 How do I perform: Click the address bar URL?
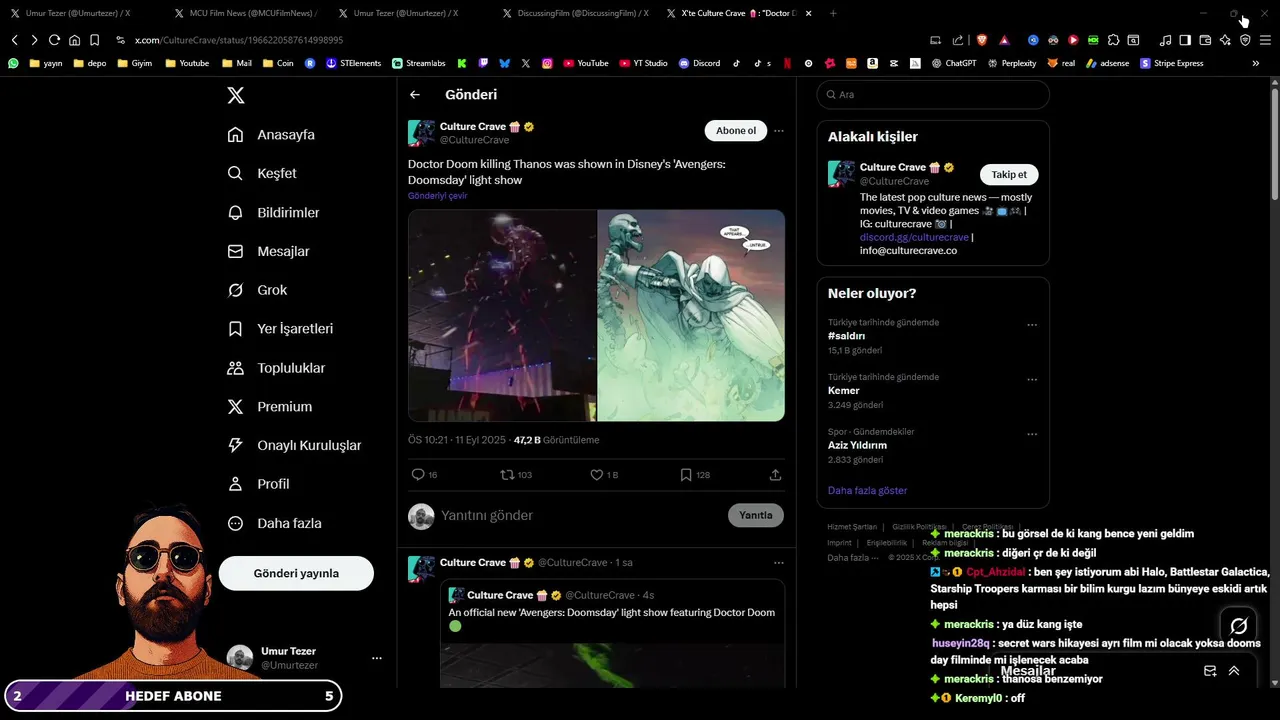239,40
